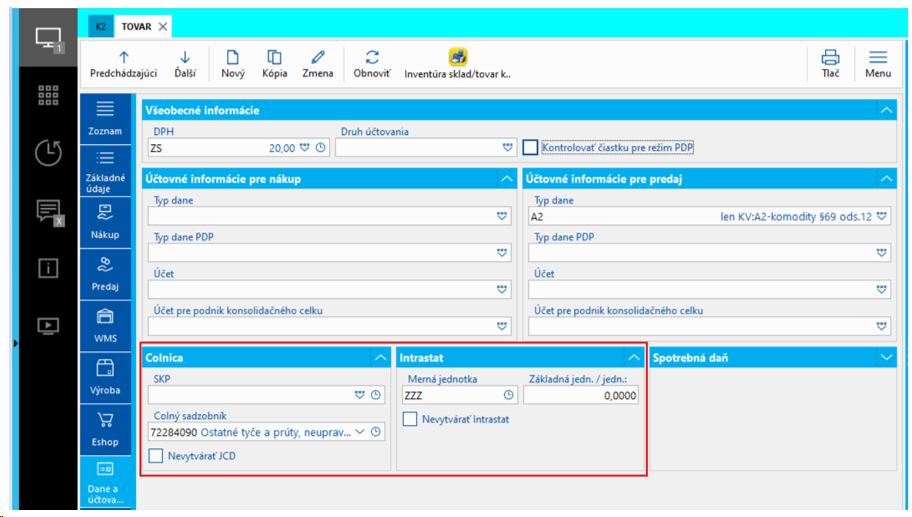Open Účet dropdown in predaj section
Image resolution: width=912 pixels, height=517 pixels.
click(882, 290)
